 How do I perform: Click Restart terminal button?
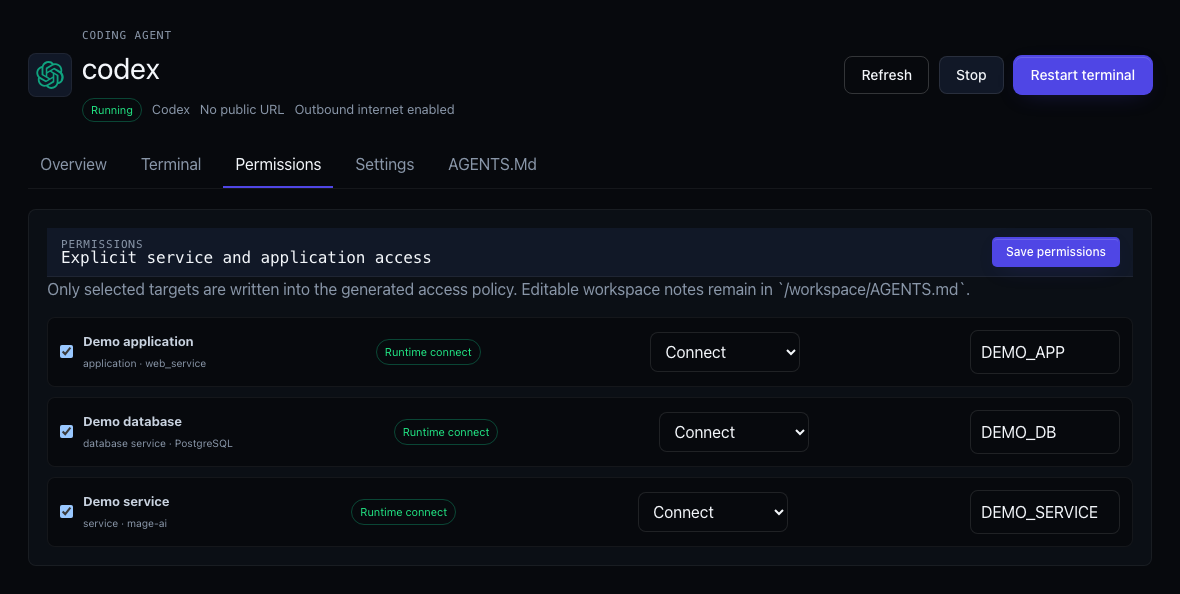(x=1082, y=75)
